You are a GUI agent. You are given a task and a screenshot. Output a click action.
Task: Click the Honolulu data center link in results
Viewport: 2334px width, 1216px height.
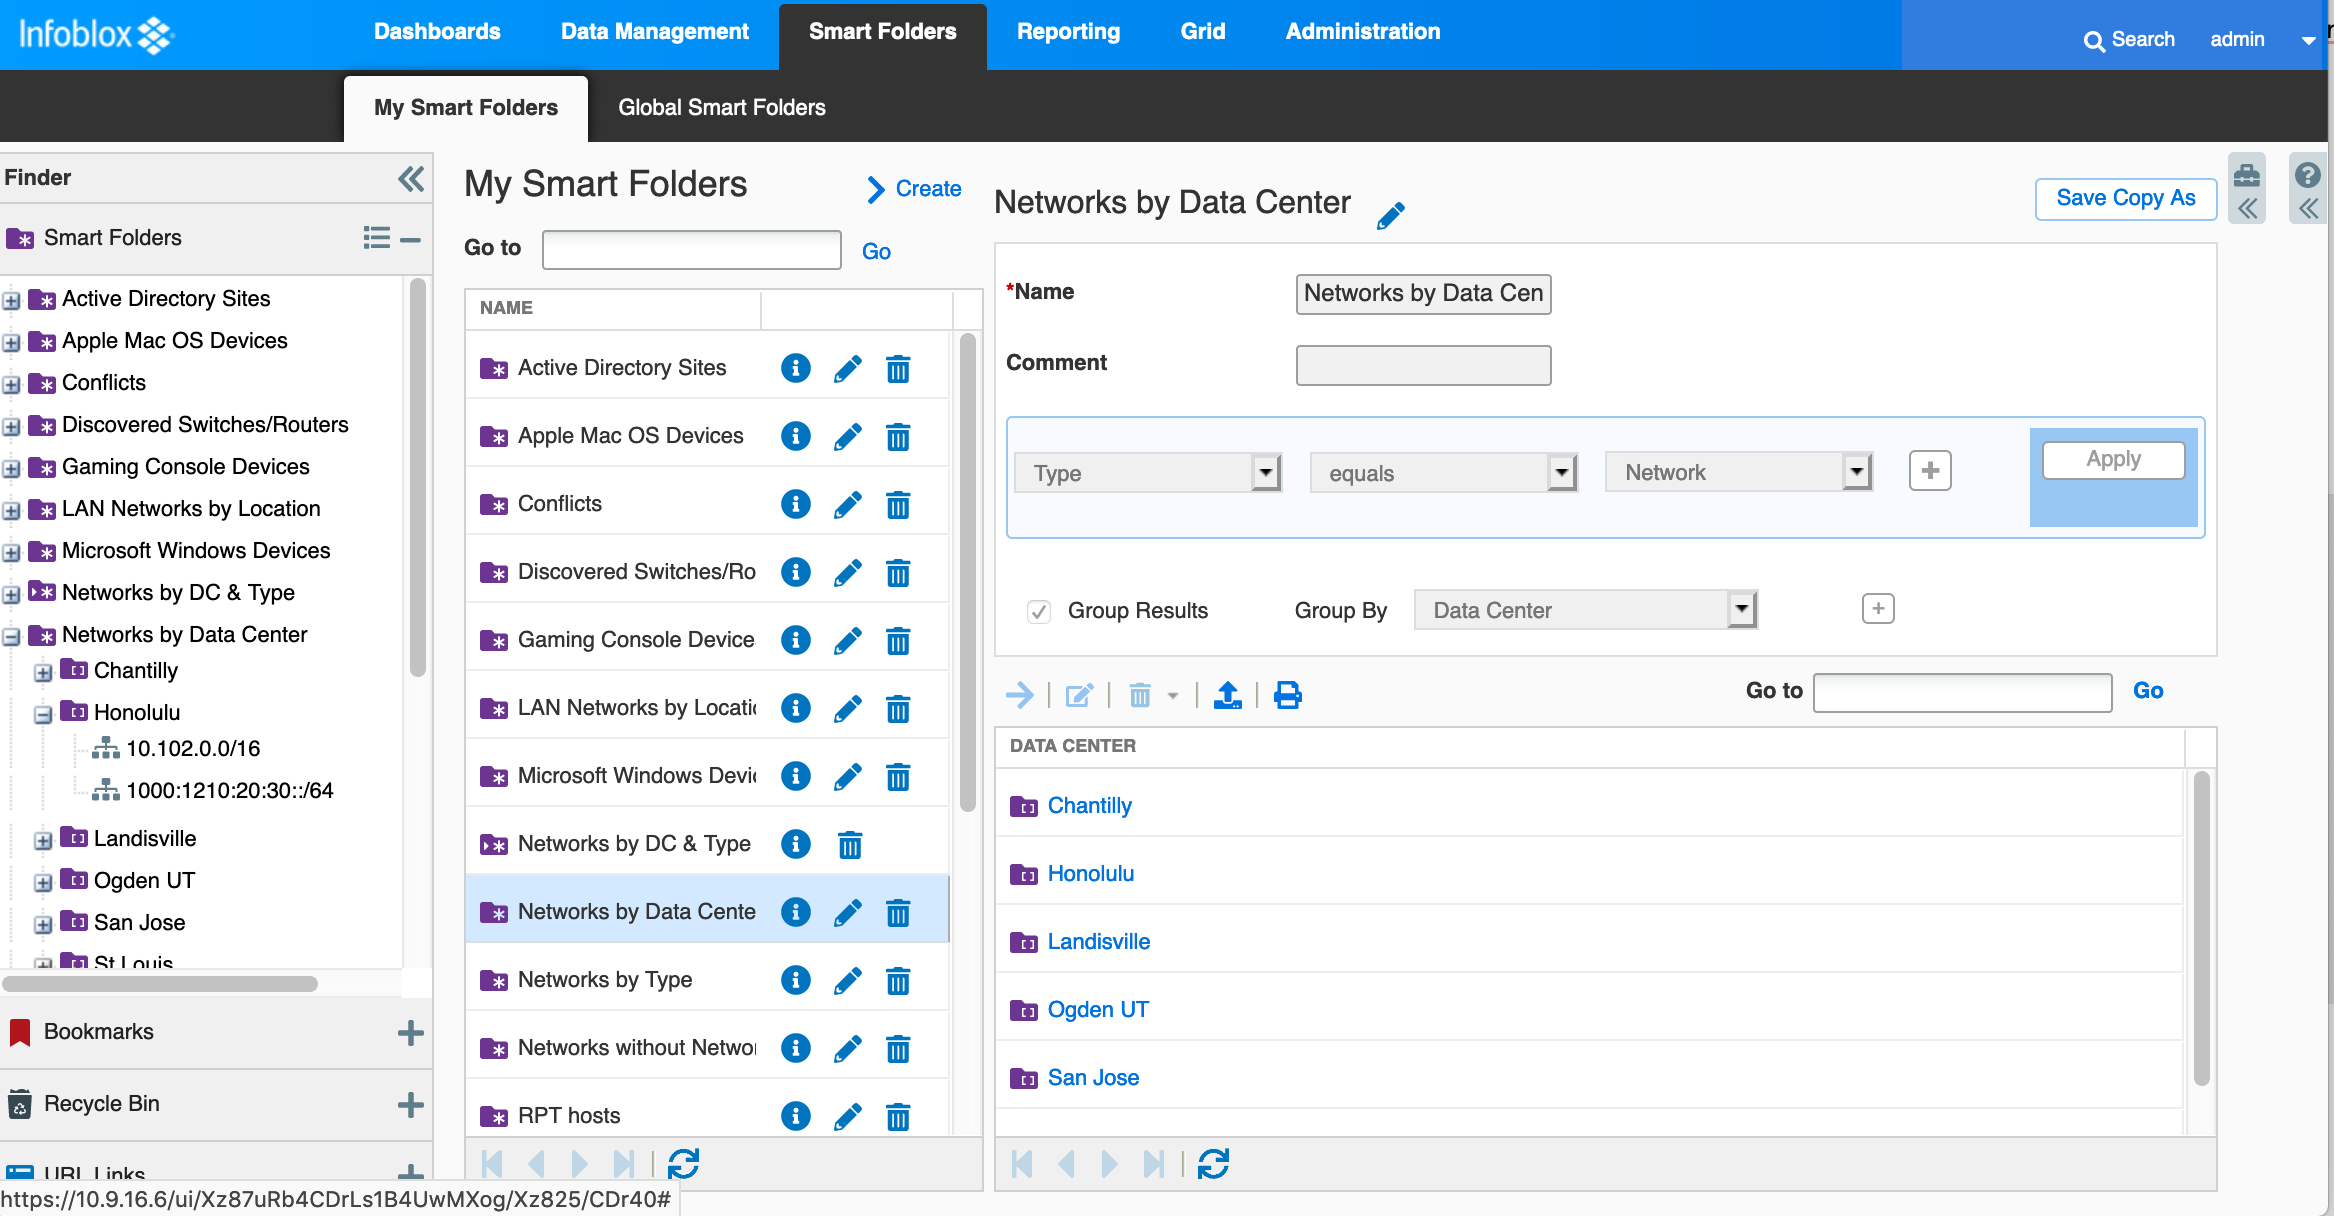[1090, 872]
